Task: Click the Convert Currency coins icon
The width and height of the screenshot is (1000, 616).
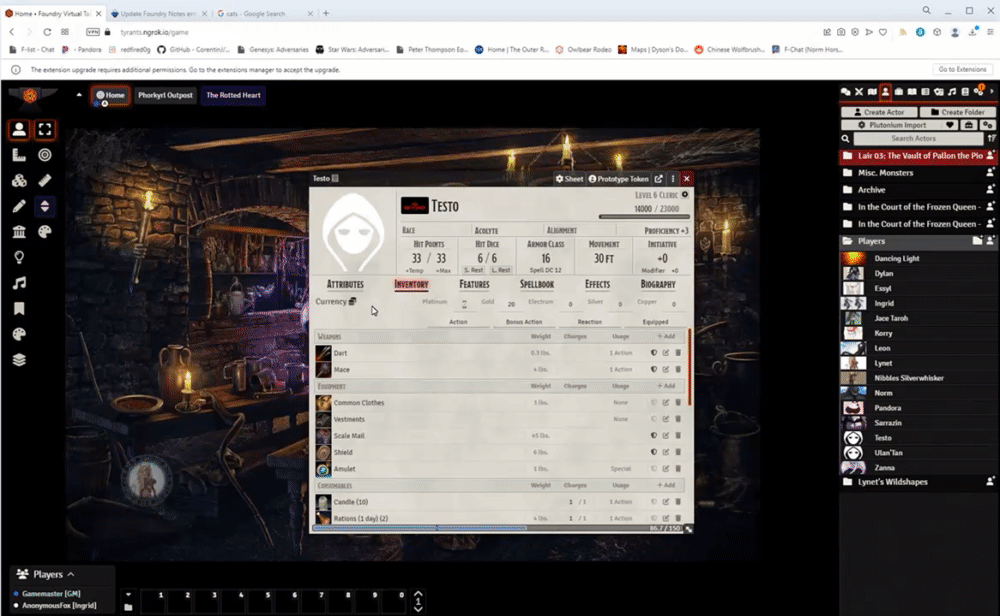Action: 352,302
